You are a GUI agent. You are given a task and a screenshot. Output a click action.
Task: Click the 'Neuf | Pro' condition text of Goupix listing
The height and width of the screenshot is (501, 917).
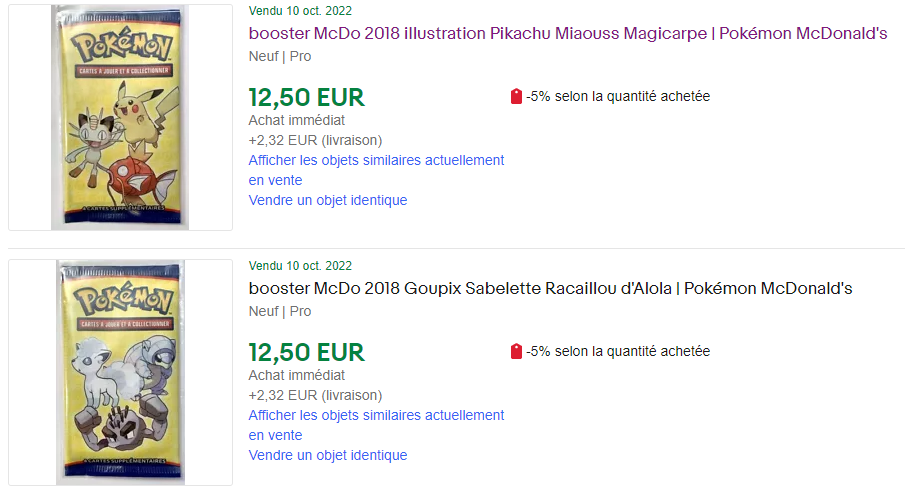279,311
